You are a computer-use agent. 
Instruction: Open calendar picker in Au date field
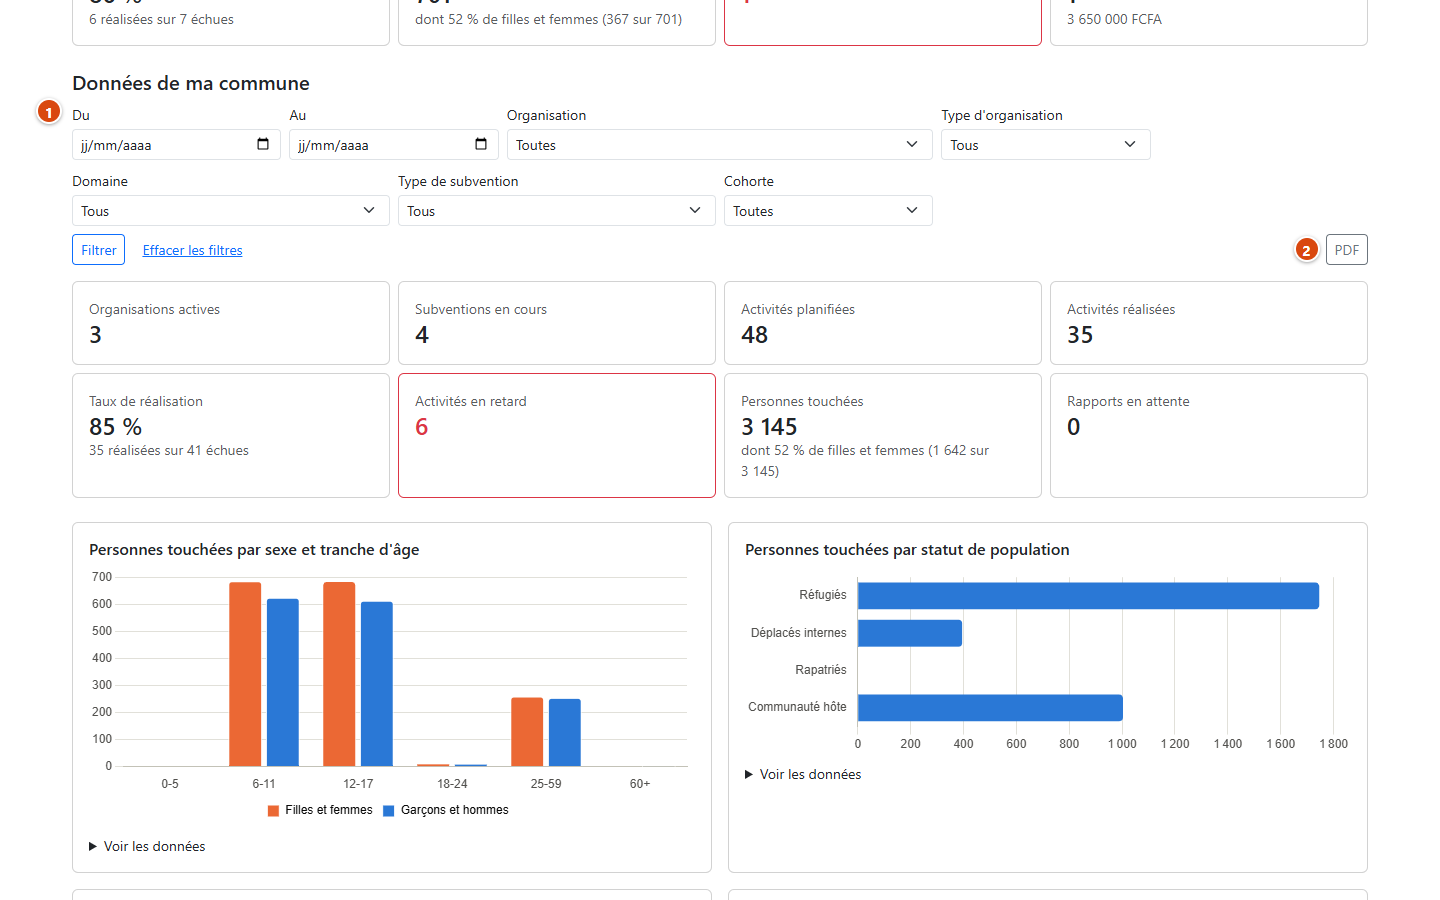[x=481, y=144]
